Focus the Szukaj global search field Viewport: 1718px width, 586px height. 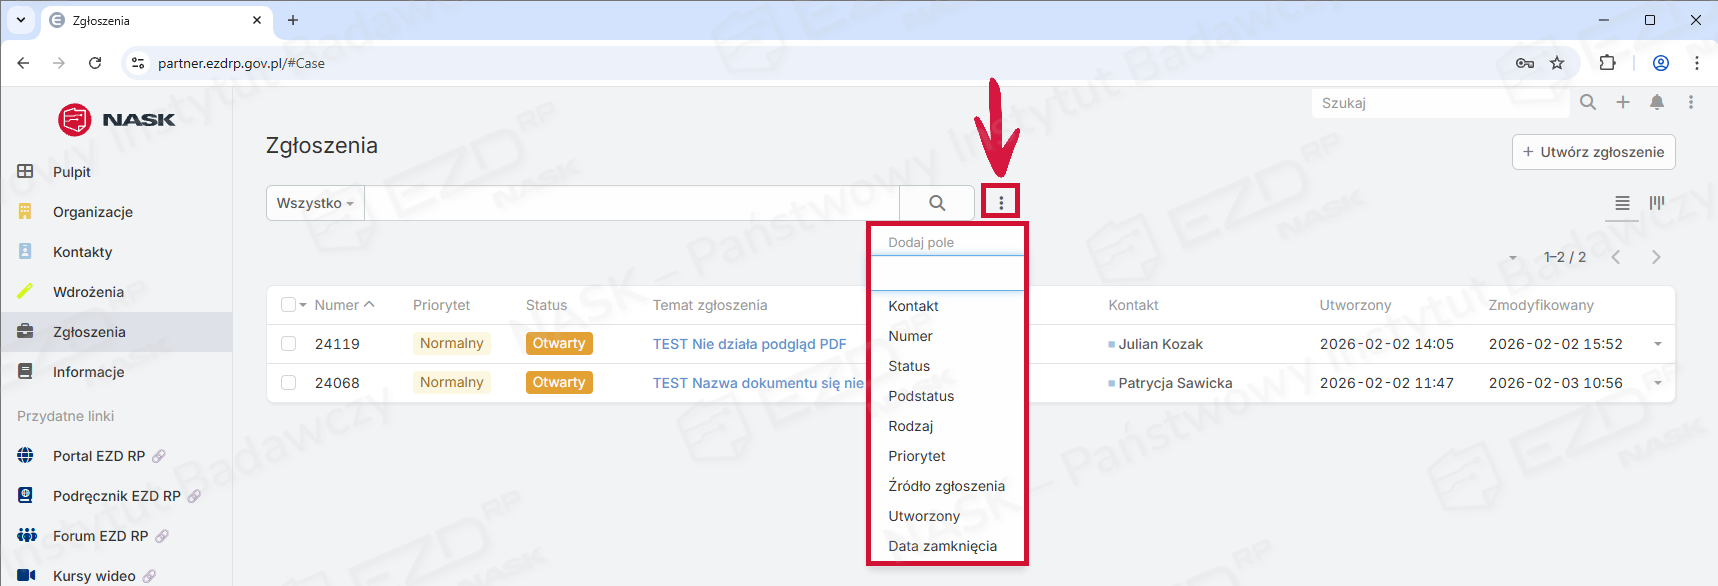click(x=1440, y=103)
